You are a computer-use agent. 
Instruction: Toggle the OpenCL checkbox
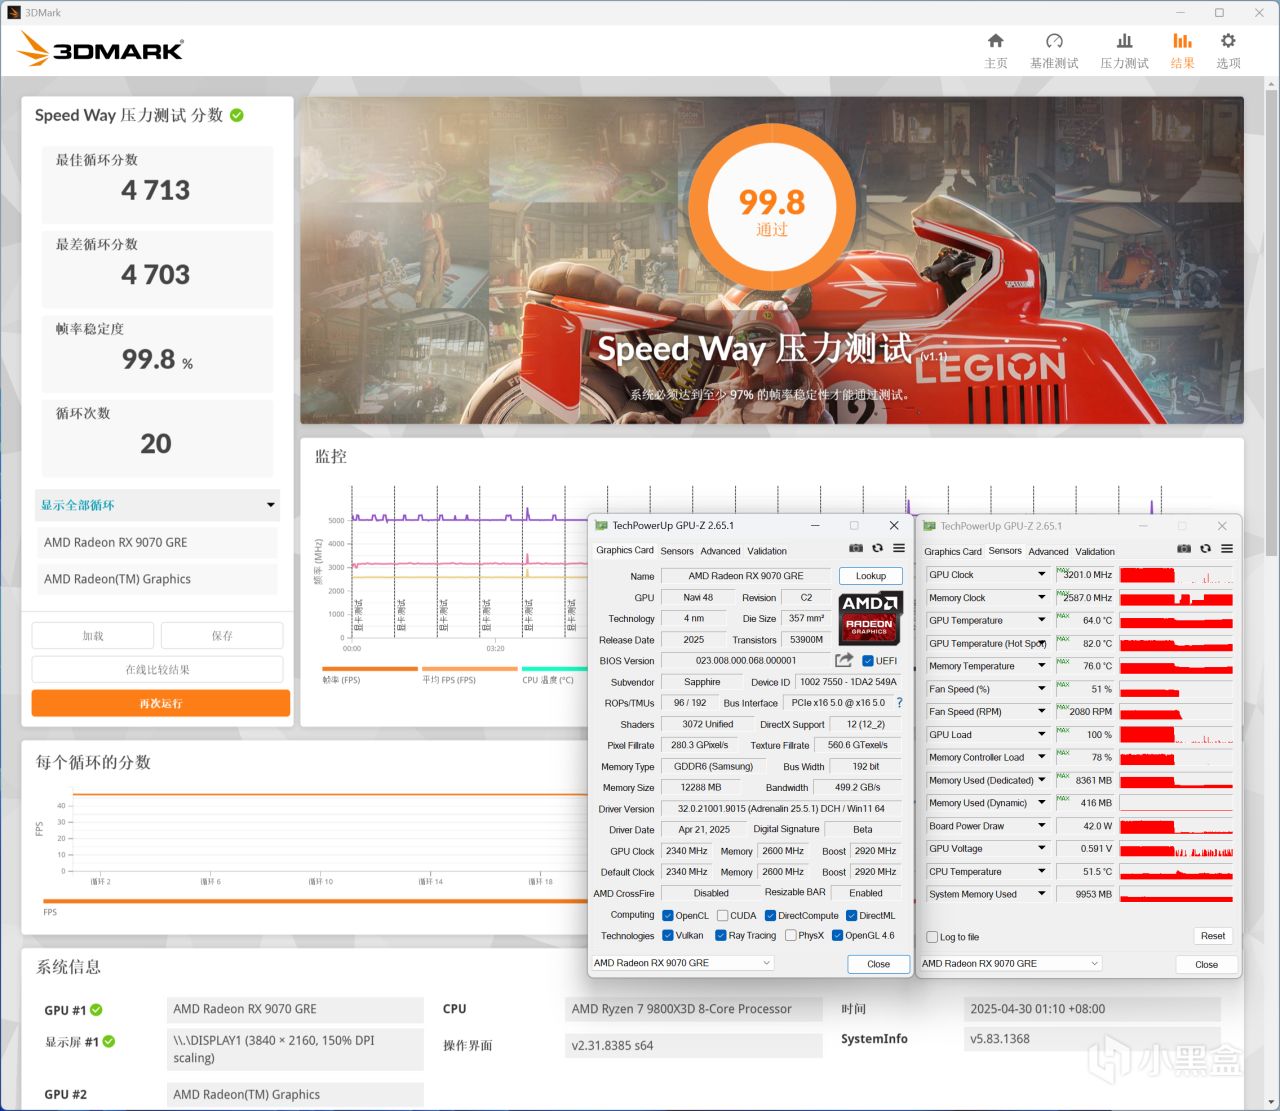pos(668,916)
